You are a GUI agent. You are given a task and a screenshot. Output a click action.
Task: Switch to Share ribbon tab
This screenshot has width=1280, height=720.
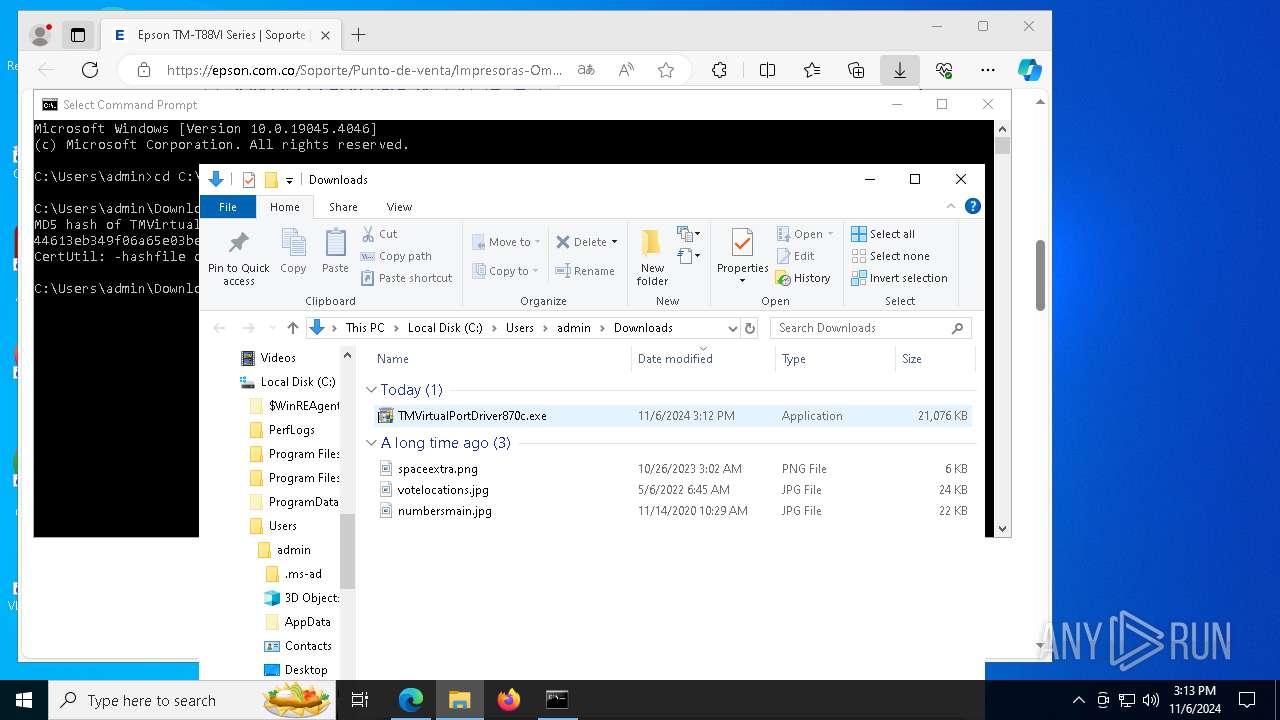[343, 207]
